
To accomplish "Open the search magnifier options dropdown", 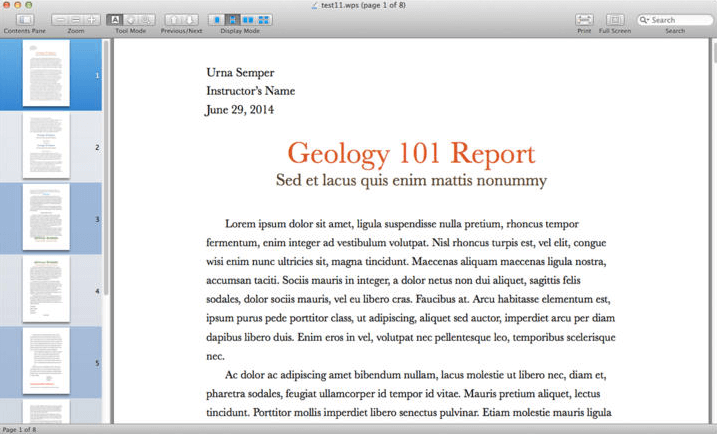I will tap(644, 20).
